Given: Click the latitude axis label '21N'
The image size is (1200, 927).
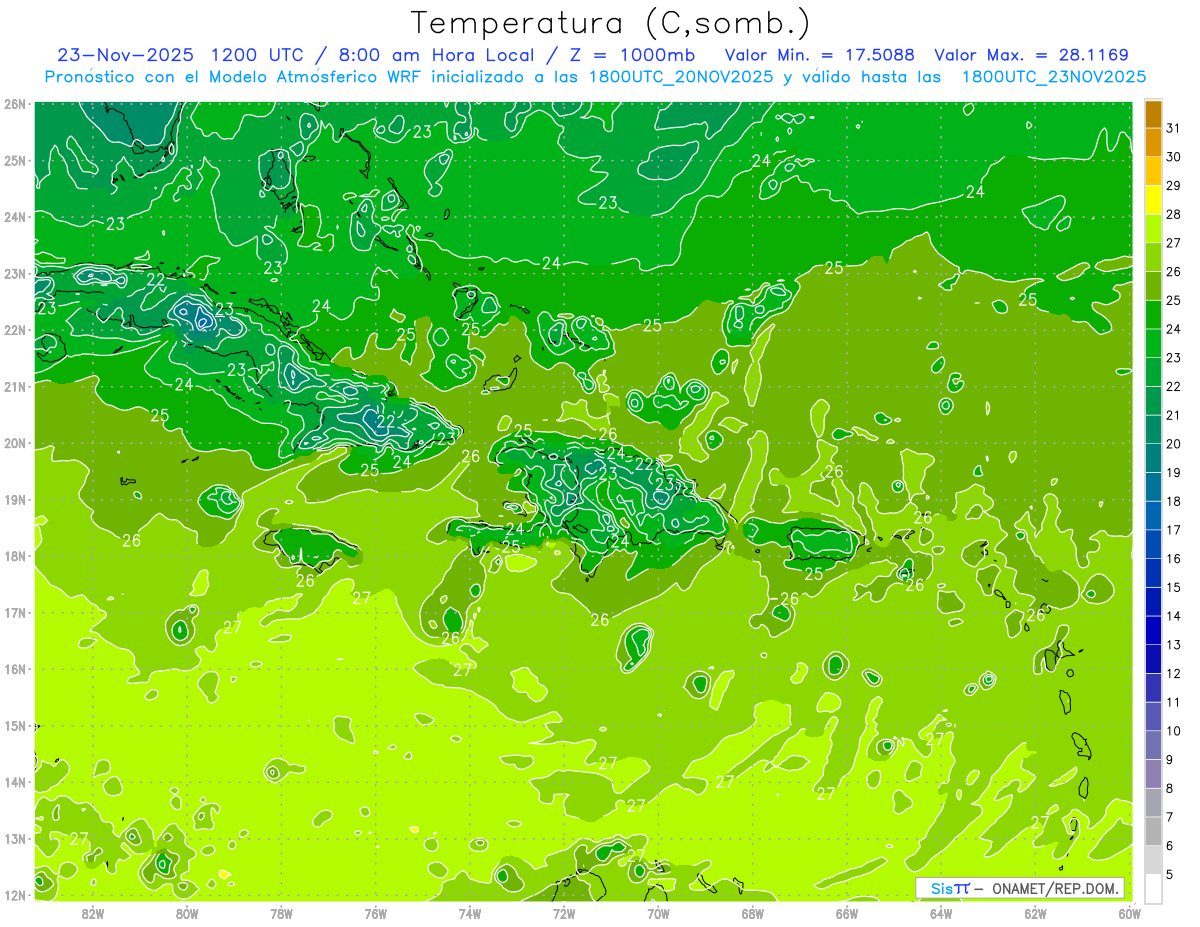Looking at the screenshot, I should pos(15,386).
